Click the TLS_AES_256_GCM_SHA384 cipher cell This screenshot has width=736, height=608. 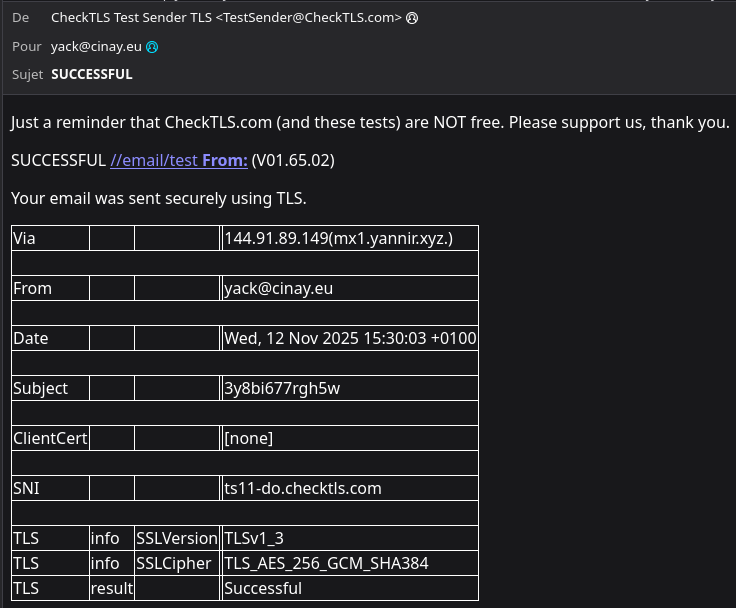[x=326, y=563]
